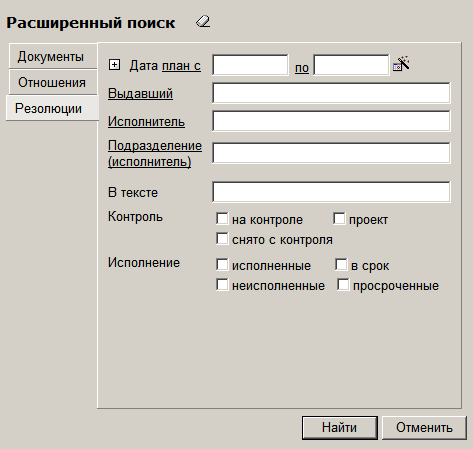Switch to the Отношения tab

[x=53, y=82]
